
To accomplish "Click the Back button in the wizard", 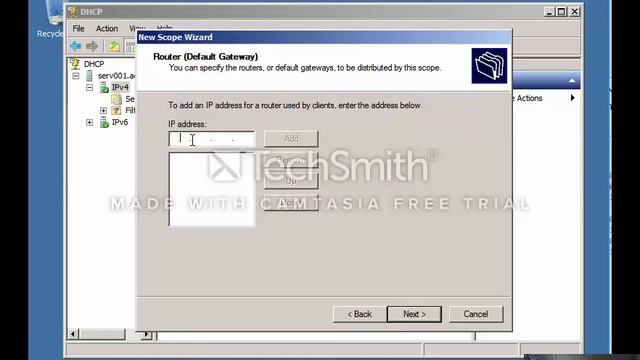I will (x=359, y=314).
